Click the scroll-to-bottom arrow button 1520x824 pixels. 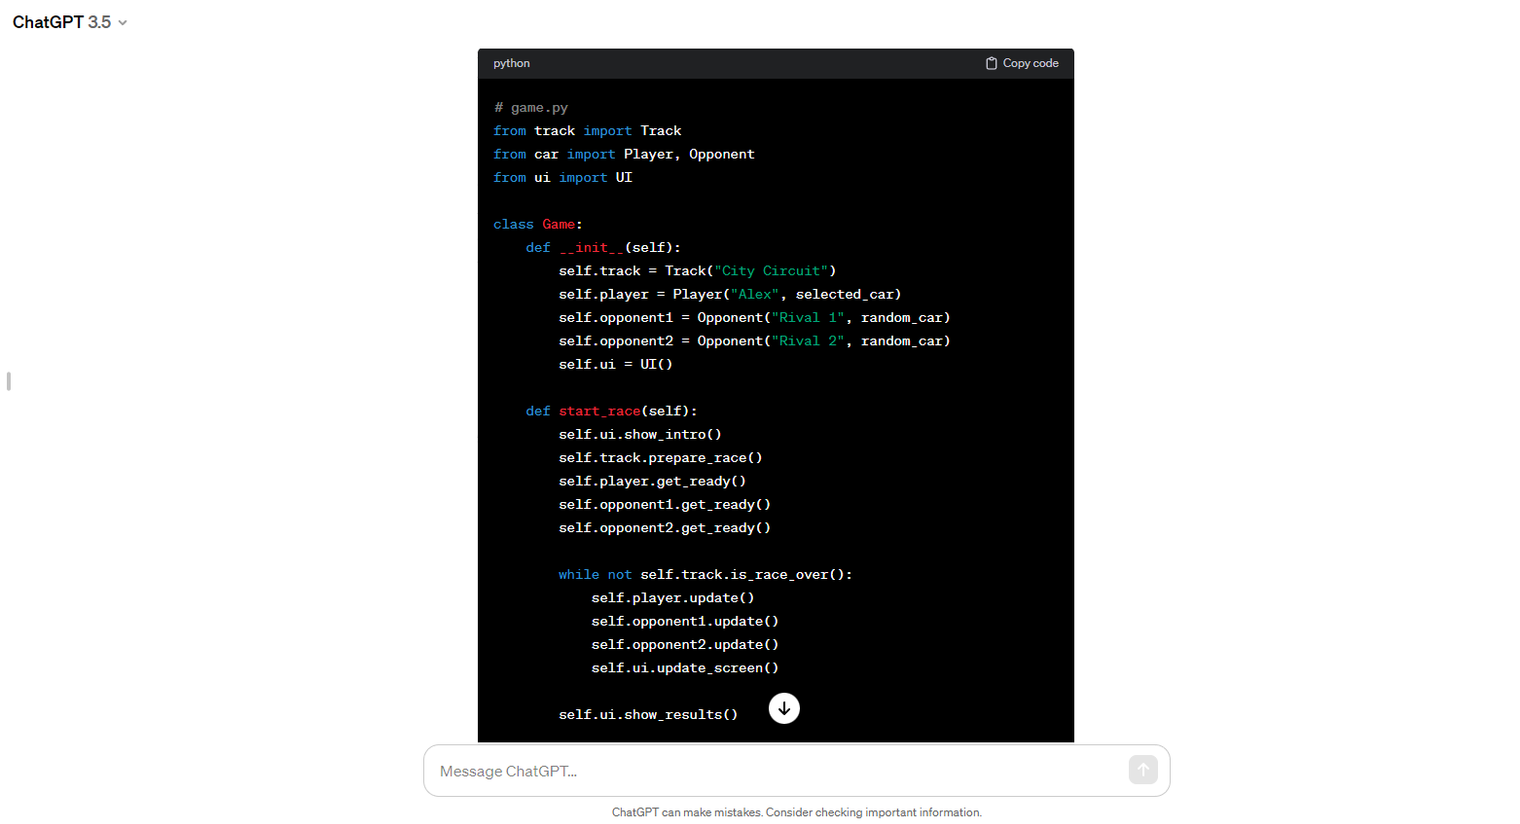(x=784, y=708)
